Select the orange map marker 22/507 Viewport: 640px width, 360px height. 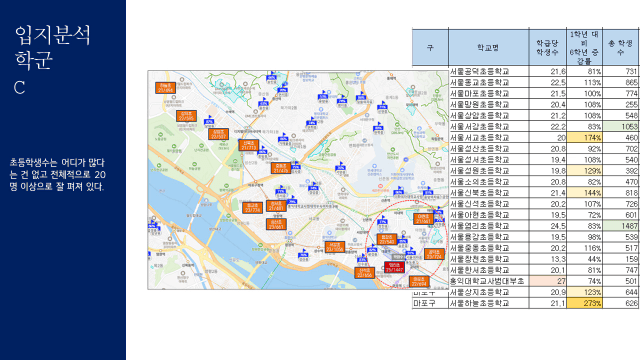[x=218, y=134]
